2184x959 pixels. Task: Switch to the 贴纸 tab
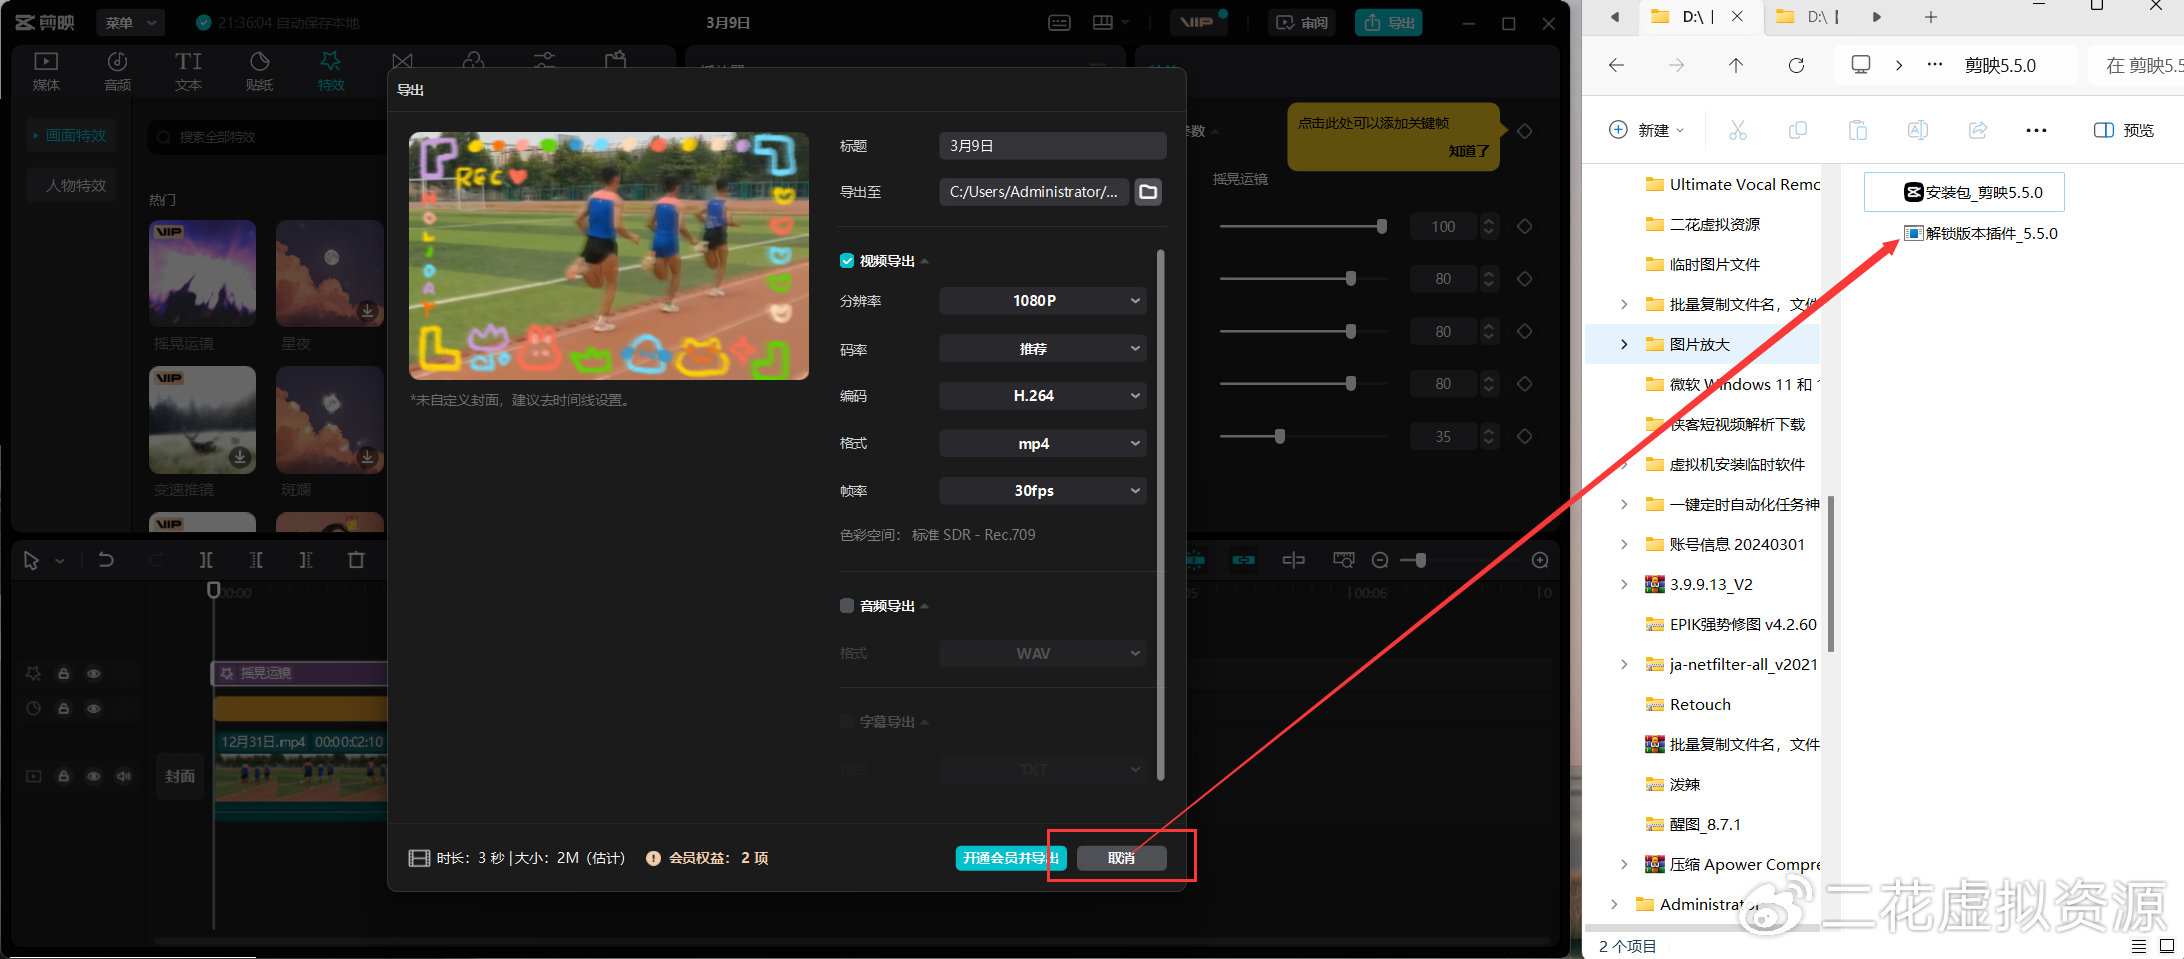point(259,72)
